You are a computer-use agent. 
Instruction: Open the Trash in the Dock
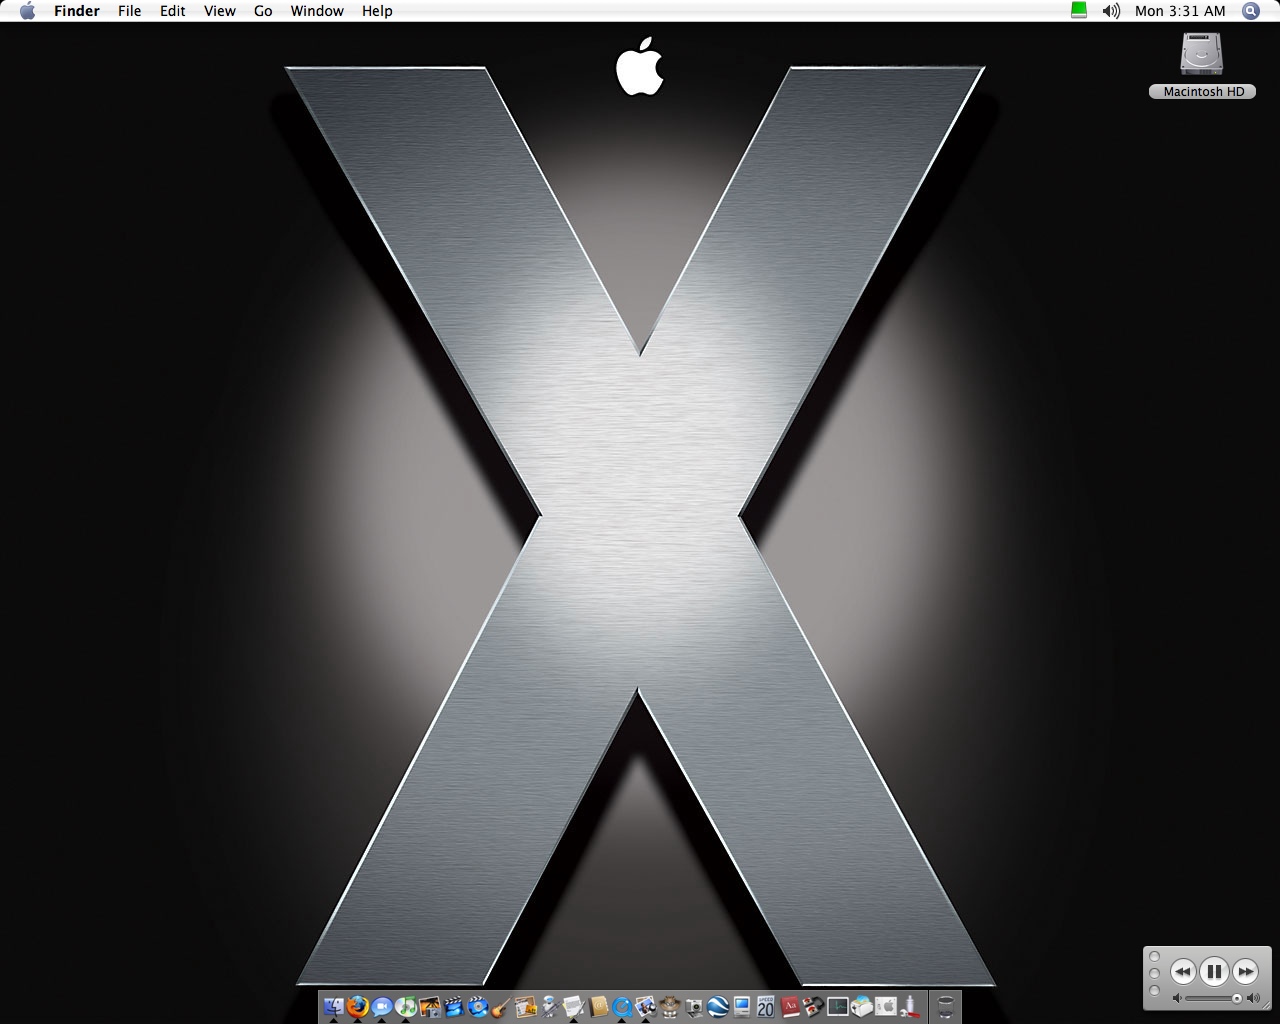click(x=945, y=1006)
